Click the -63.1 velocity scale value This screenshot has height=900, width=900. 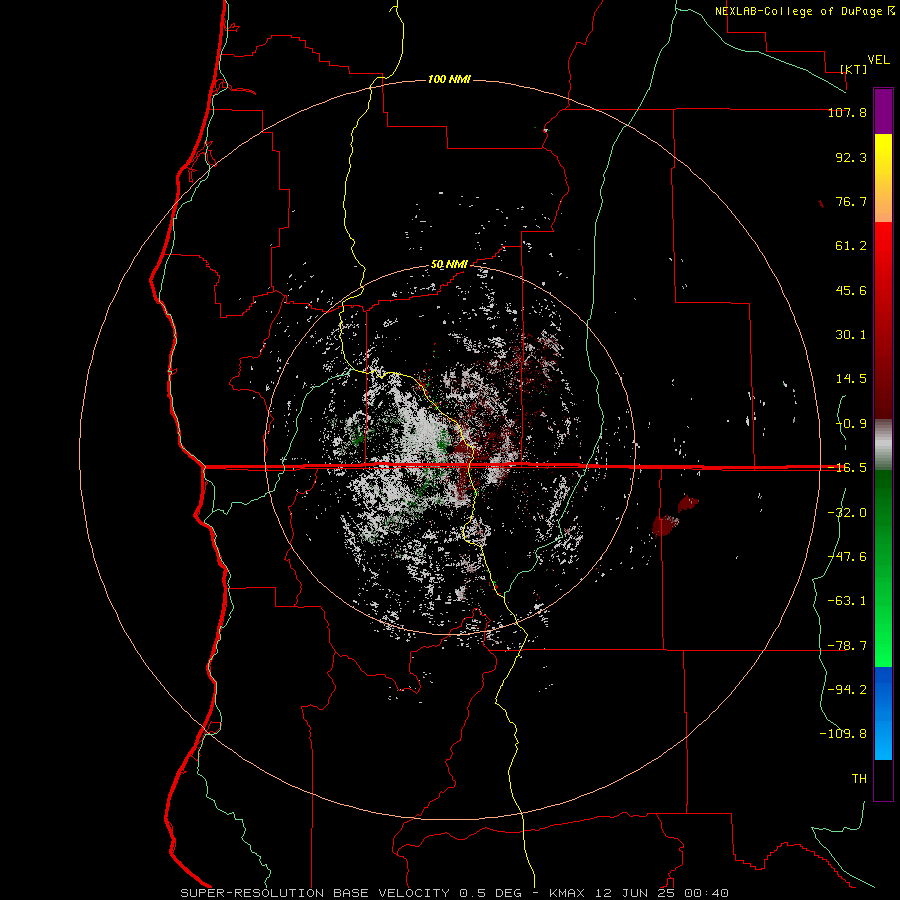847,601
